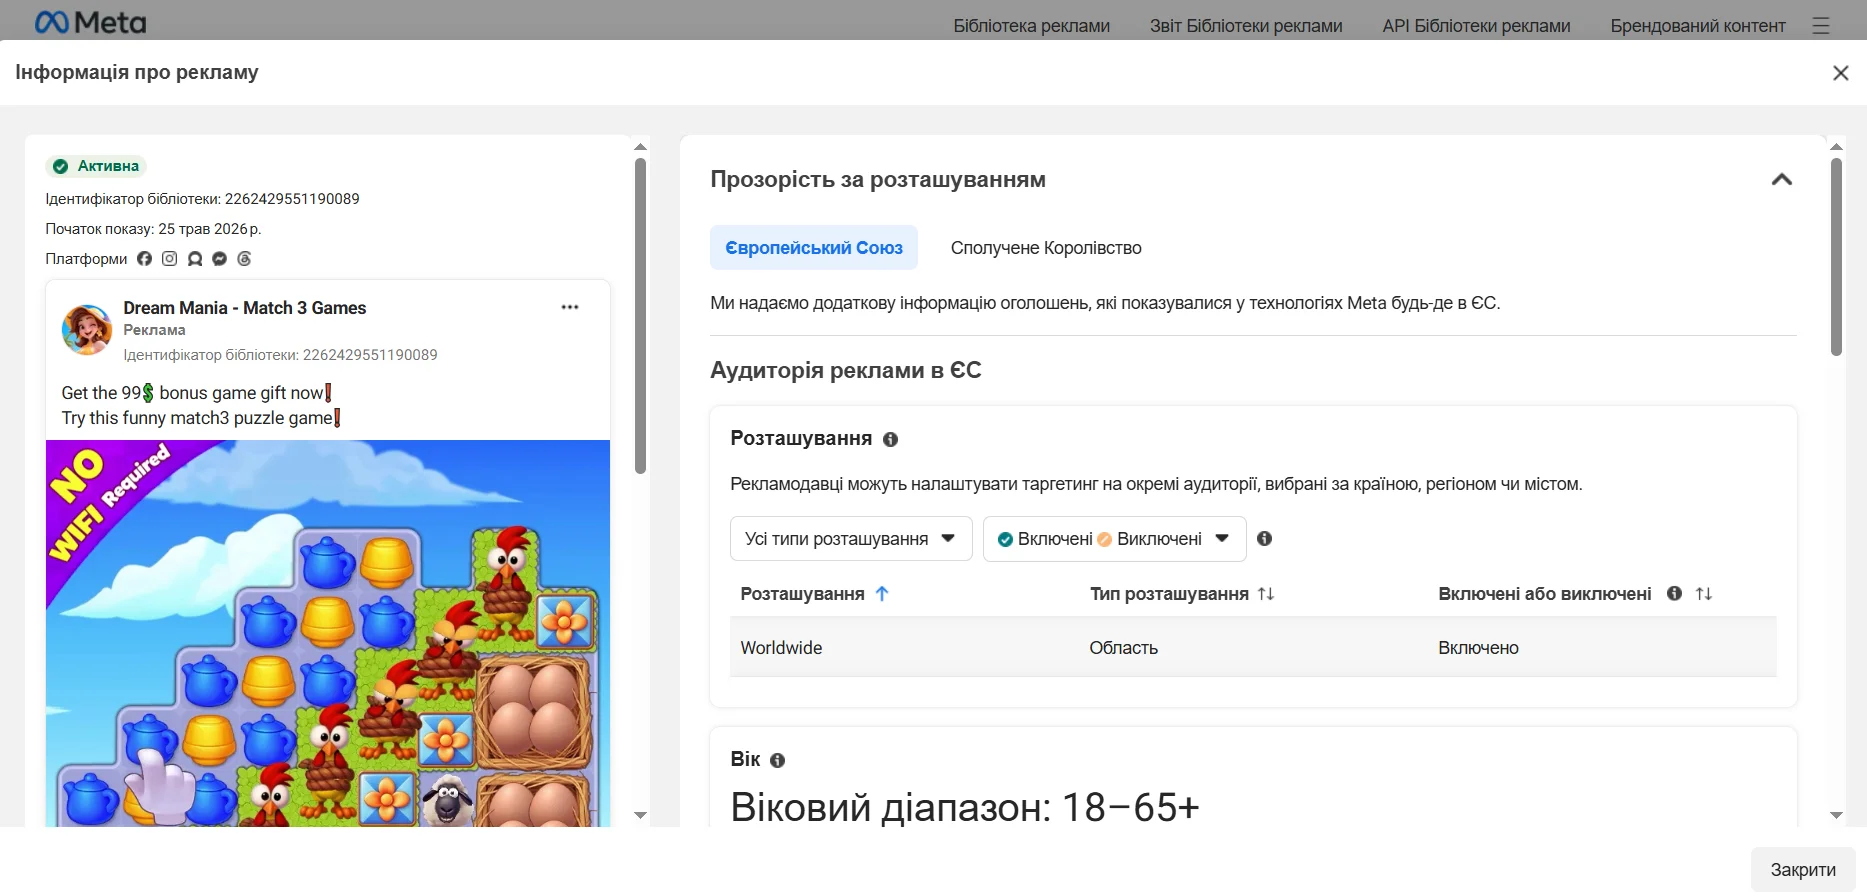Click the Facebook platform icon
This screenshot has height=896, width=1867.
click(x=145, y=259)
